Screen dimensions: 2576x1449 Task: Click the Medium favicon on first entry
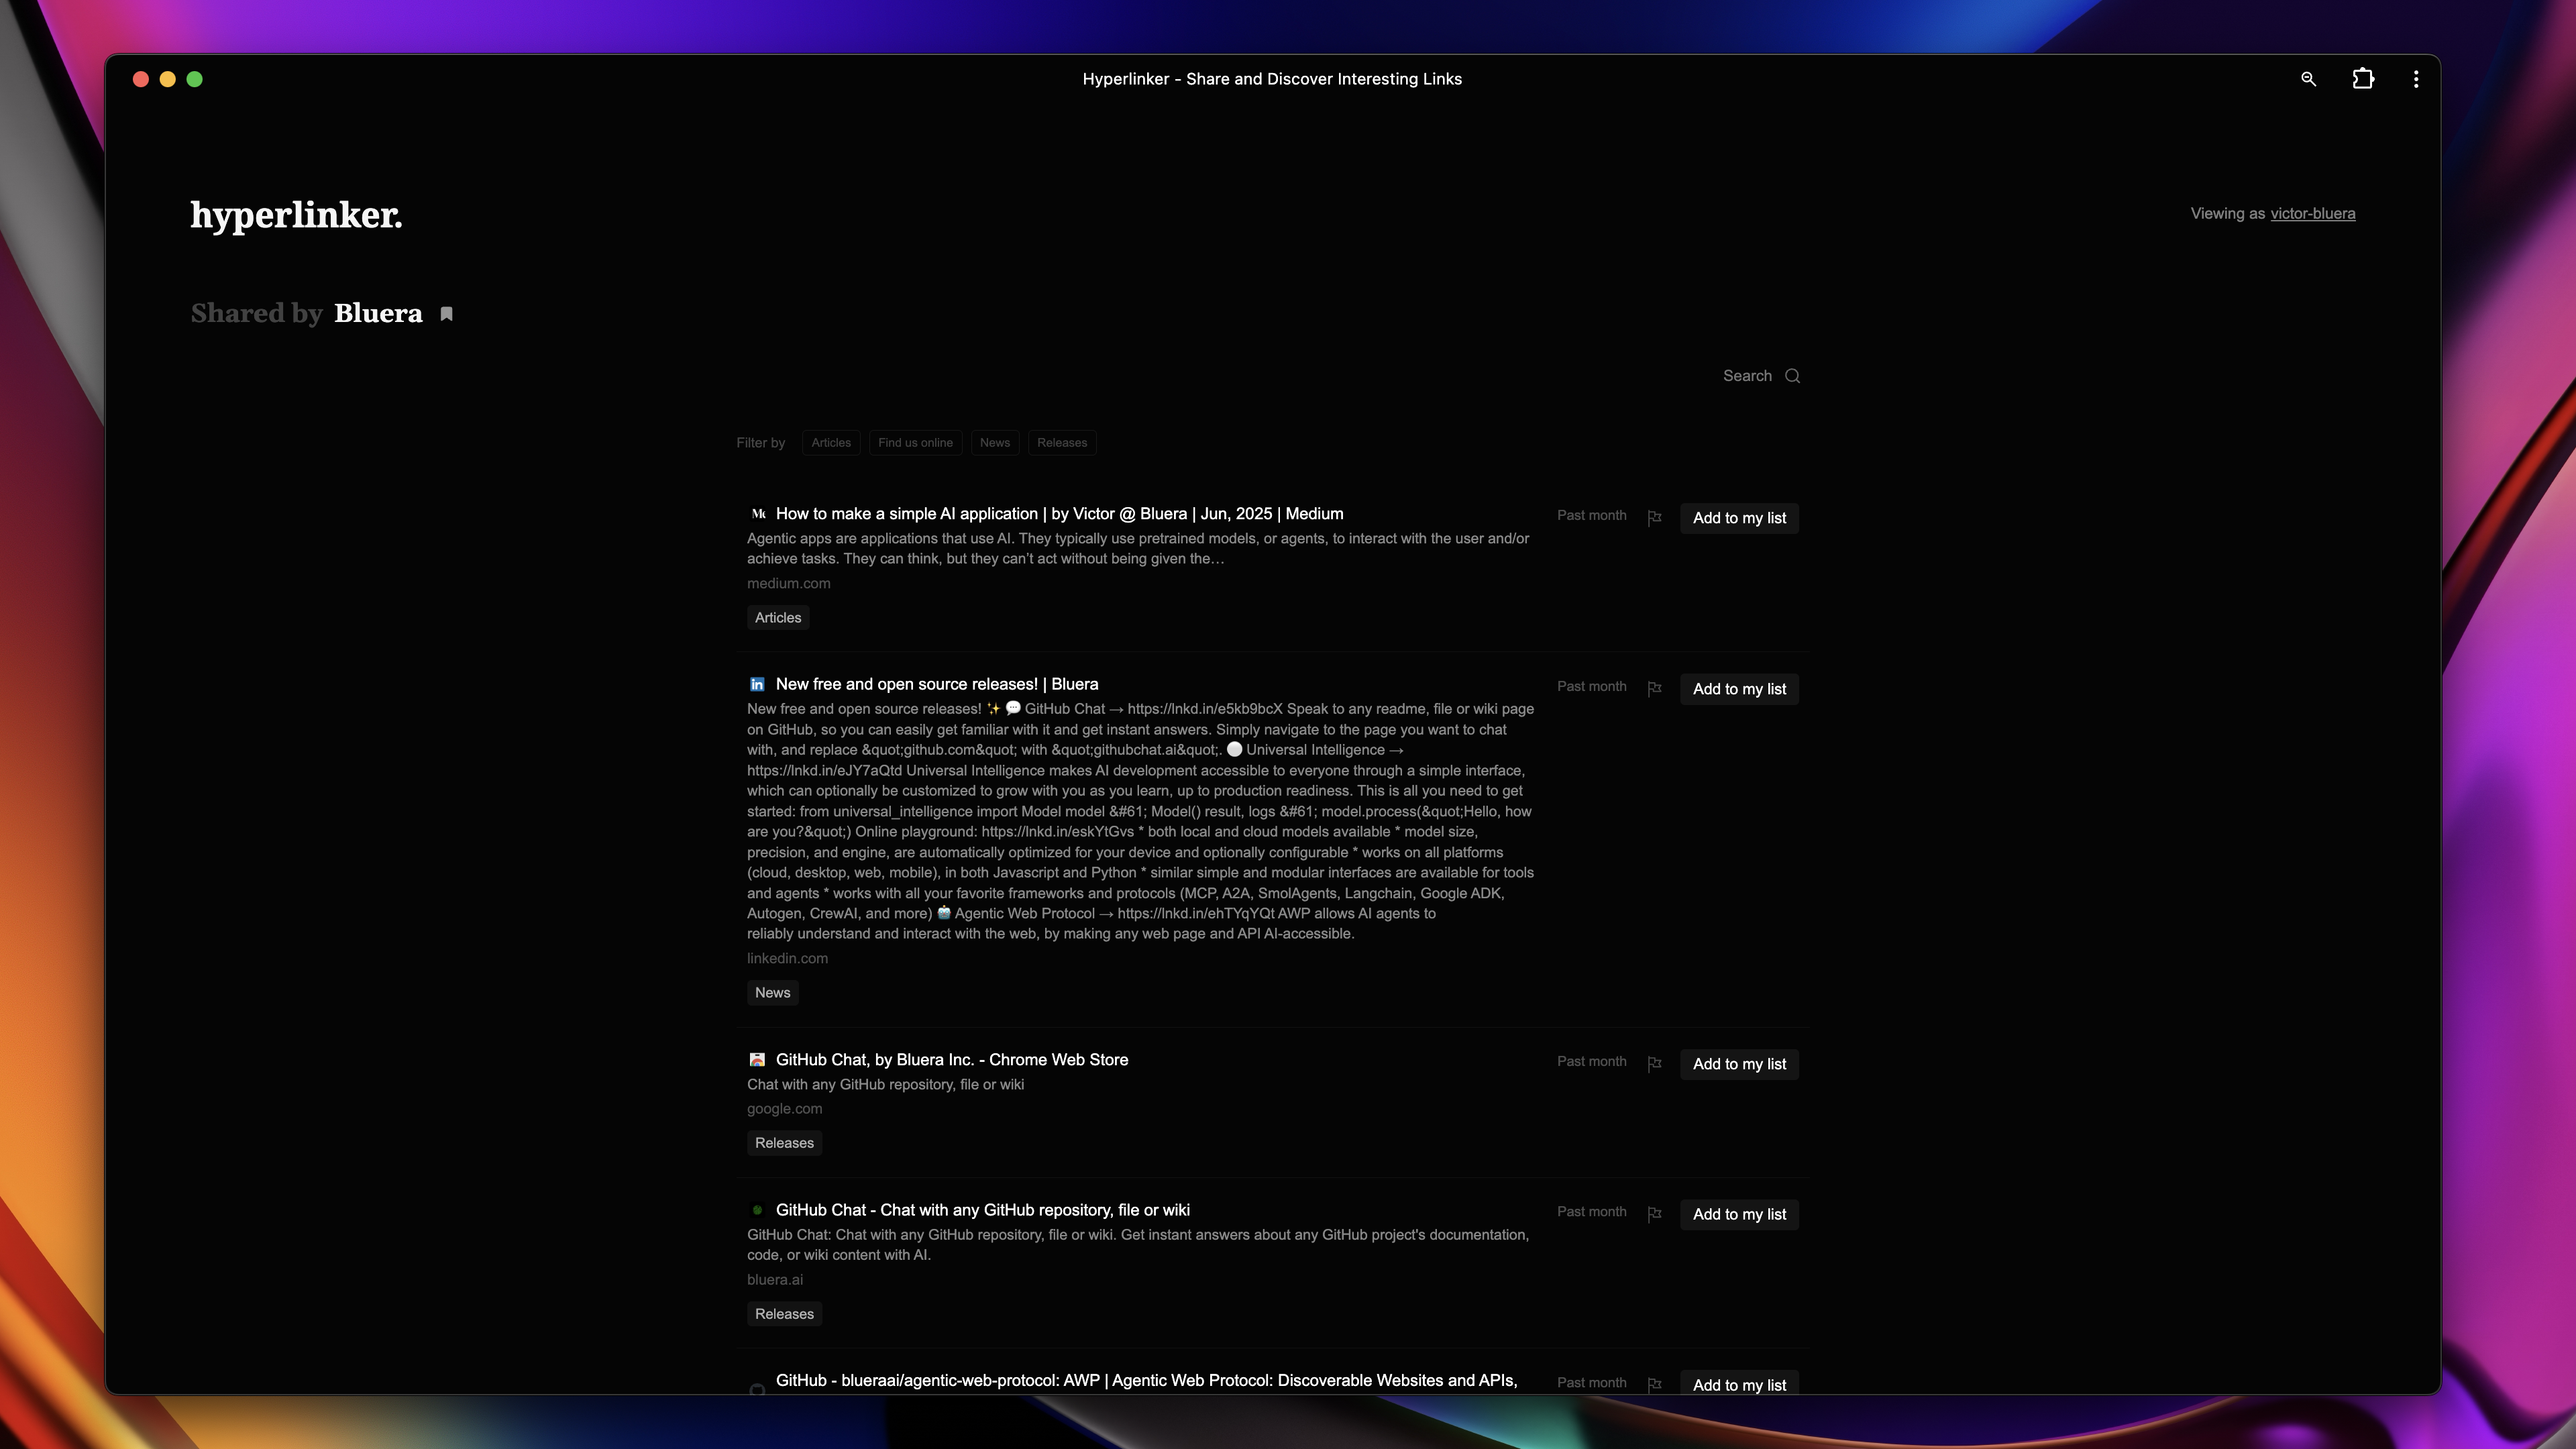[x=757, y=514]
